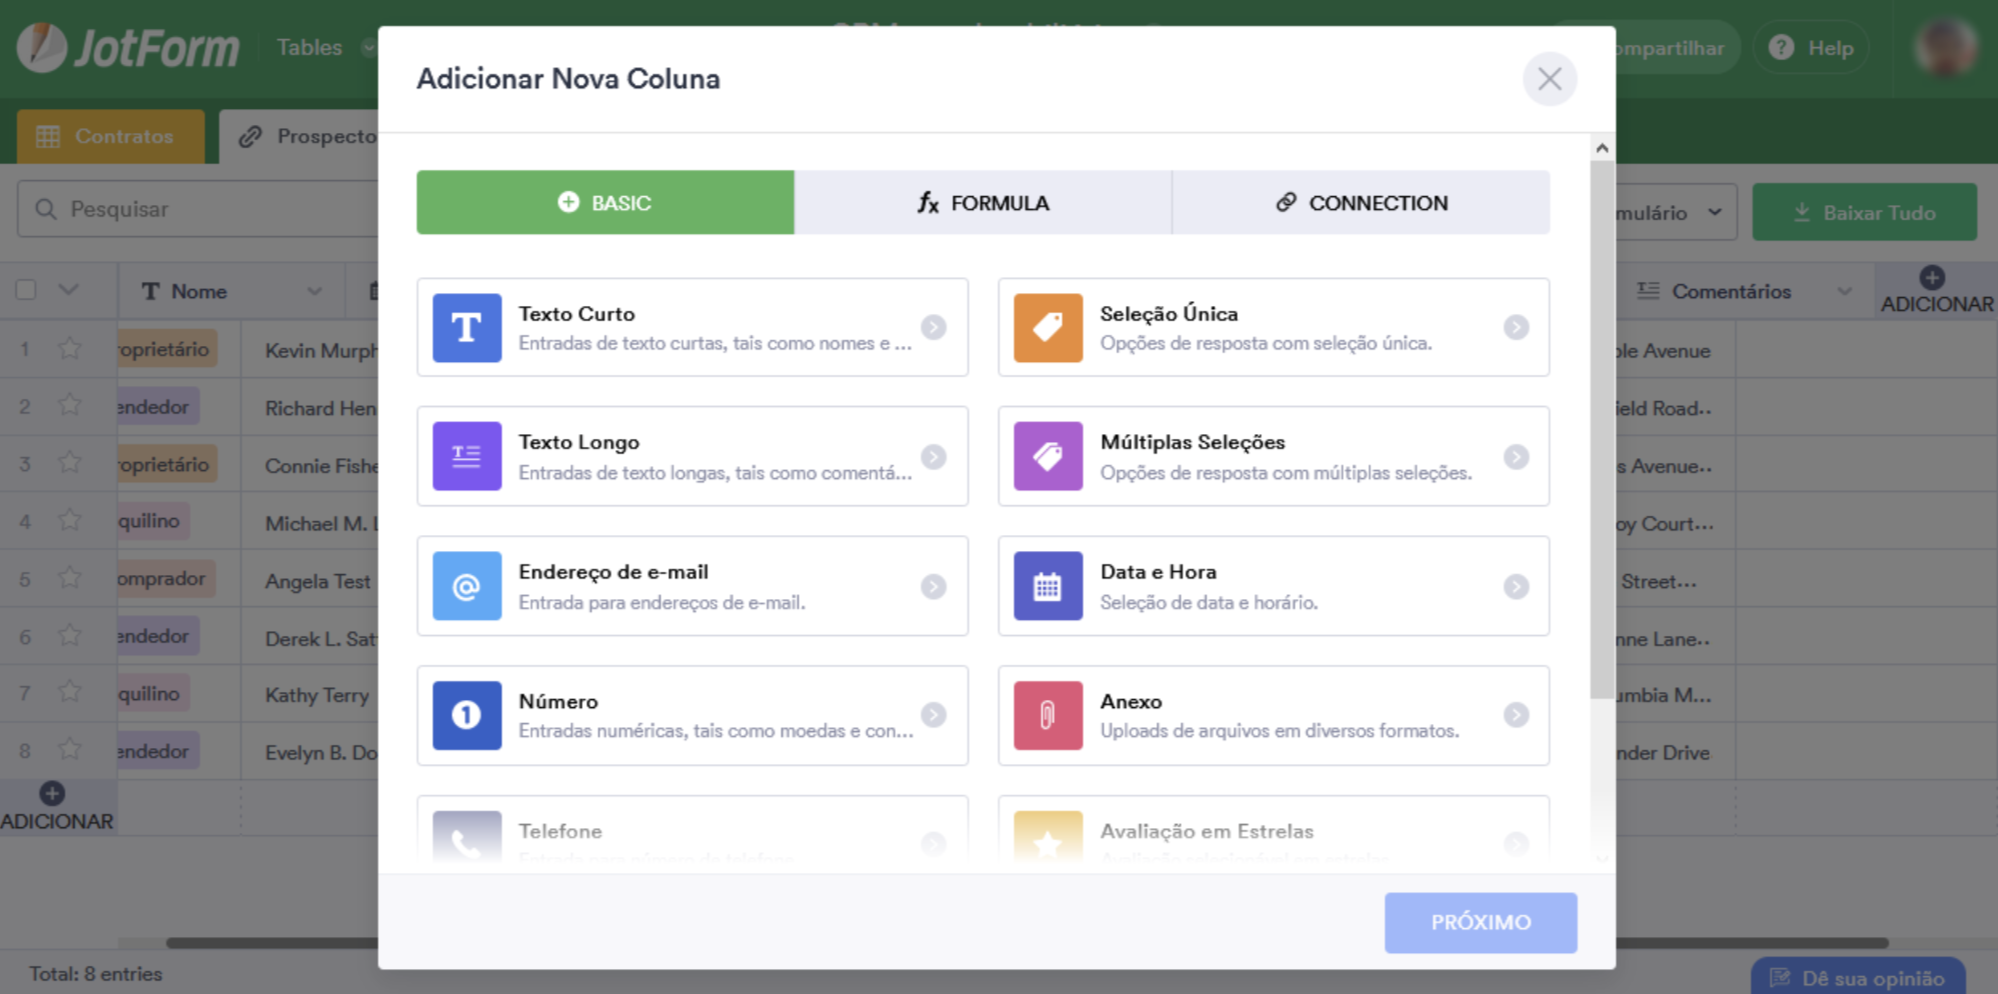Image resolution: width=1998 pixels, height=994 pixels.
Task: Switch to the CONNECTION tab
Action: [1361, 203]
